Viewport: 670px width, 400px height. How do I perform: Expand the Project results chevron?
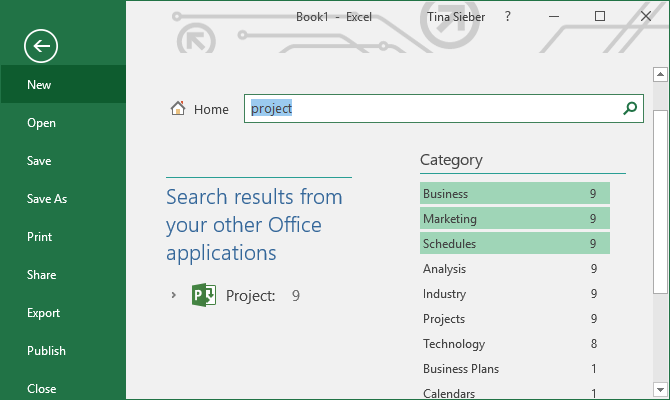(173, 295)
